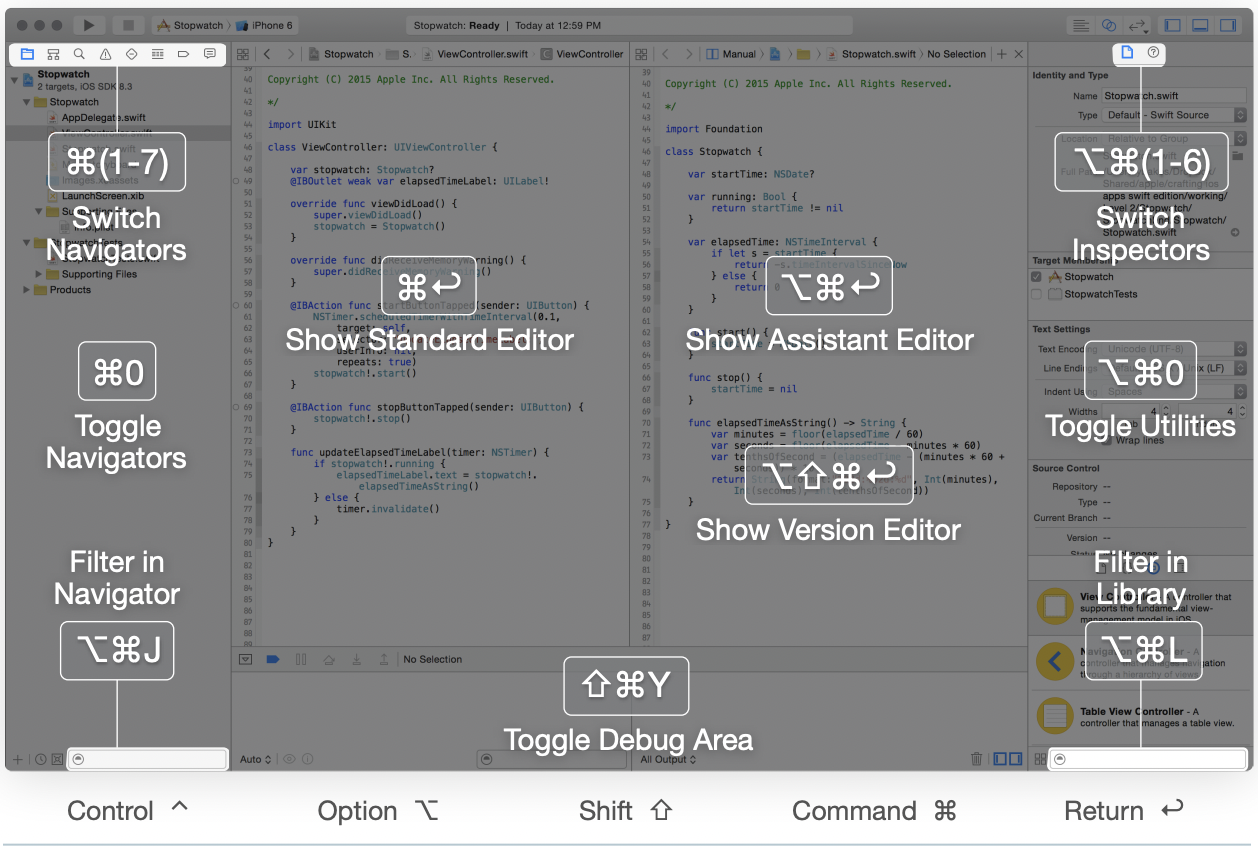Show the Version editor toolbar button
1258x848 pixels.
(x=1137, y=25)
